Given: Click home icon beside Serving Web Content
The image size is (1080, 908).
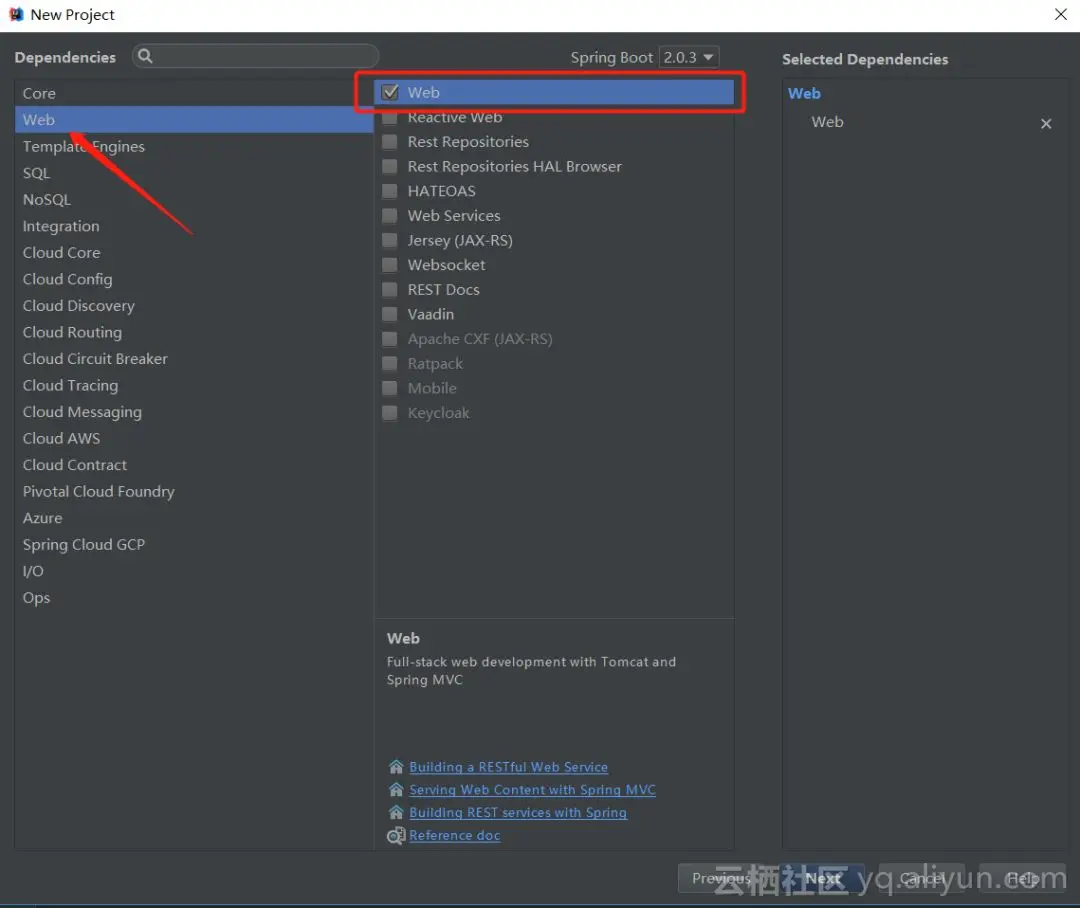Looking at the screenshot, I should click(396, 790).
